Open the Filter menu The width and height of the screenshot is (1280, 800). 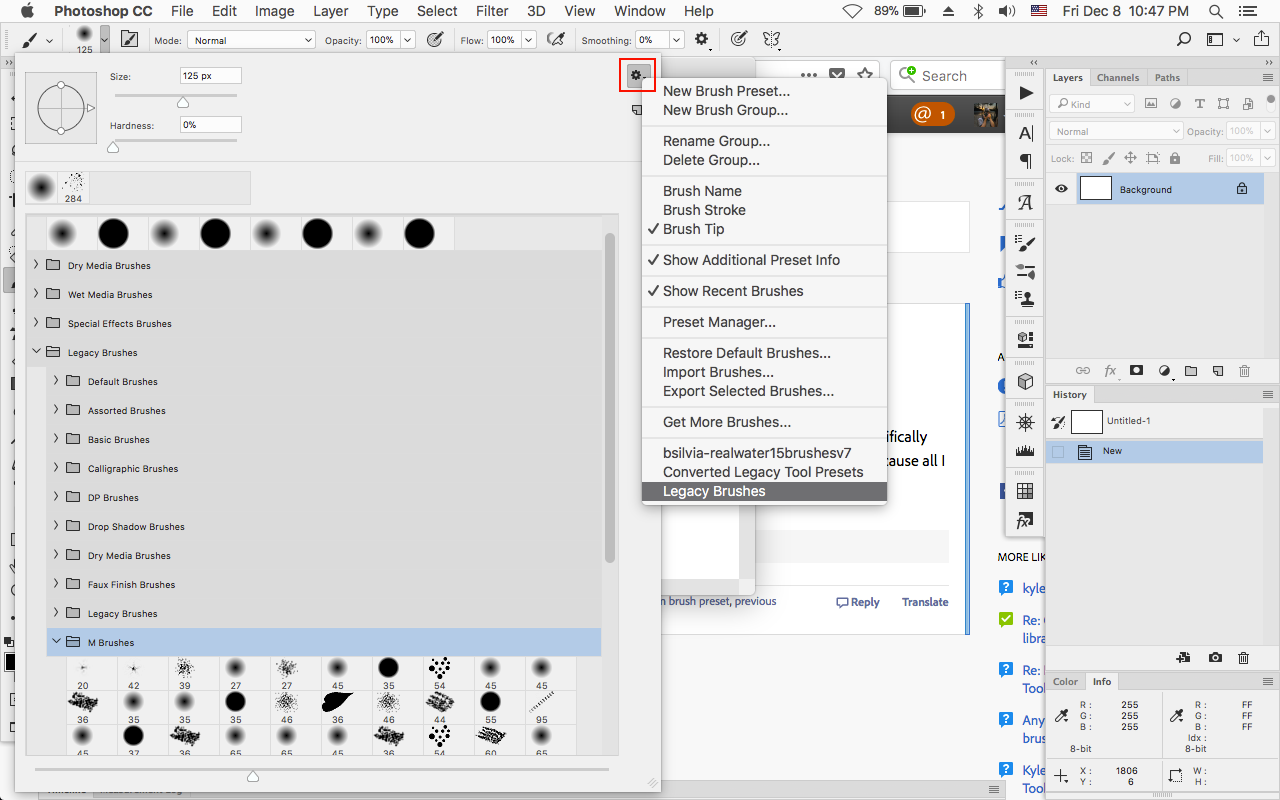point(492,11)
